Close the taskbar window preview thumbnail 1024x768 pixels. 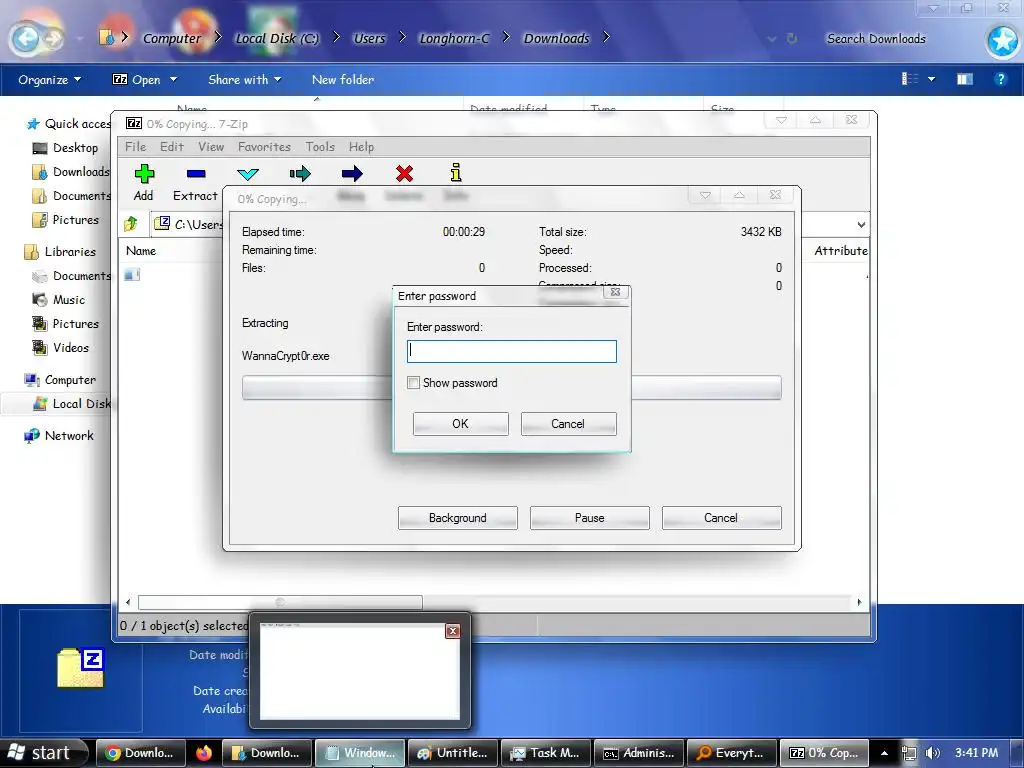point(453,631)
